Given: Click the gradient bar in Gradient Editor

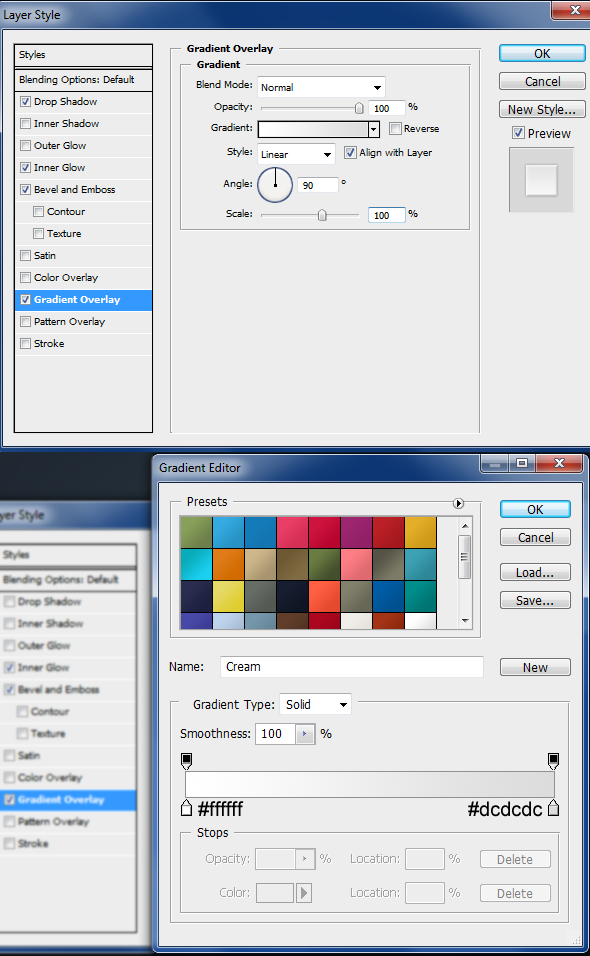Looking at the screenshot, I should click(370, 784).
